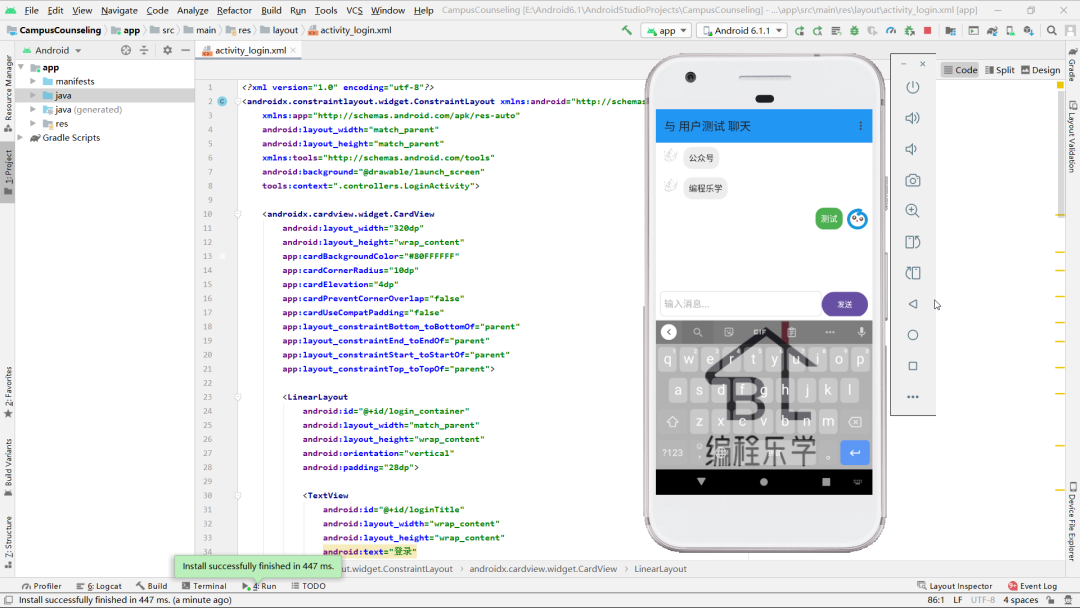This screenshot has width=1080, height=608.
Task: Switch editor to Split view
Action: pyautogui.click(x=999, y=70)
